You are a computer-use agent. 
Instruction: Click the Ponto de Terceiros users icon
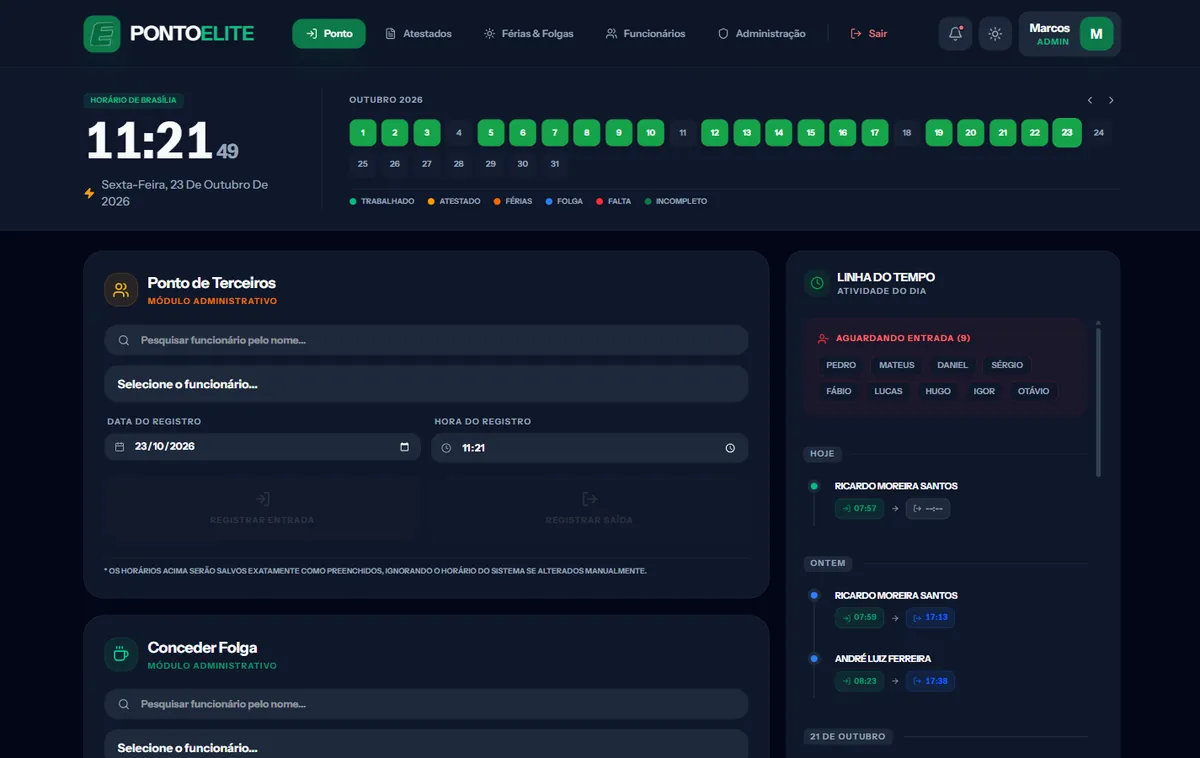121,290
